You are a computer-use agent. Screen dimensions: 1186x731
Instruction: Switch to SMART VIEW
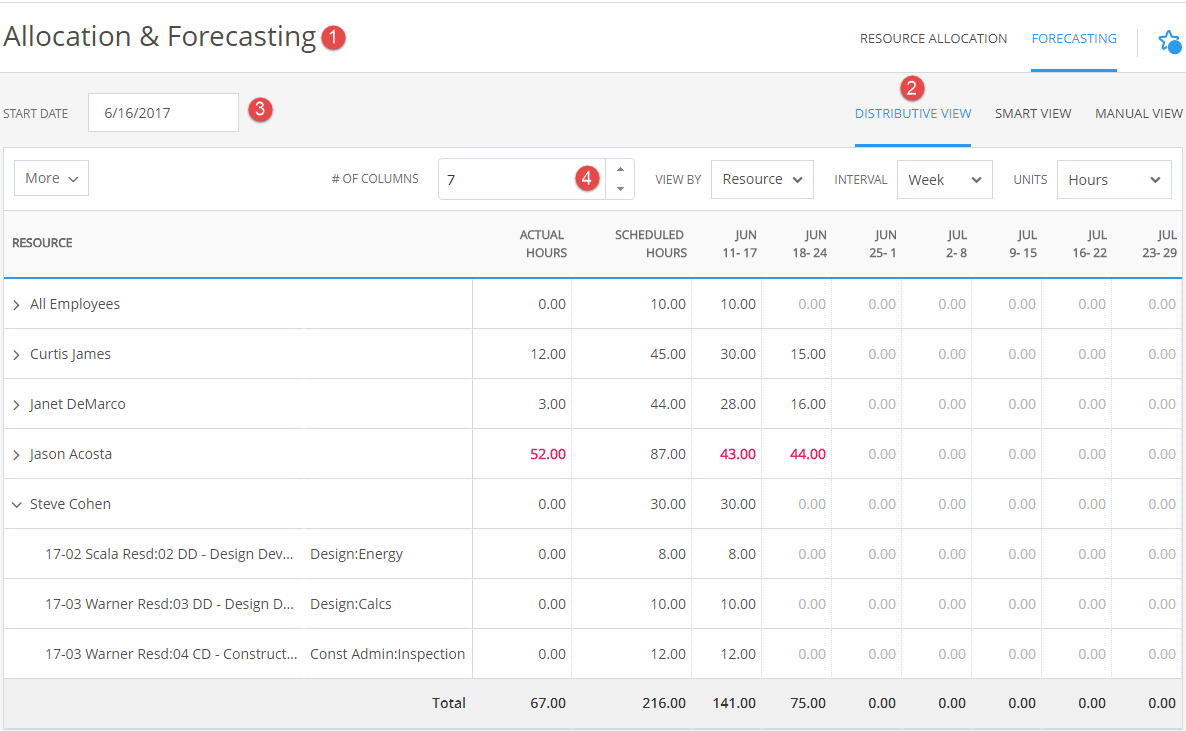(1033, 113)
